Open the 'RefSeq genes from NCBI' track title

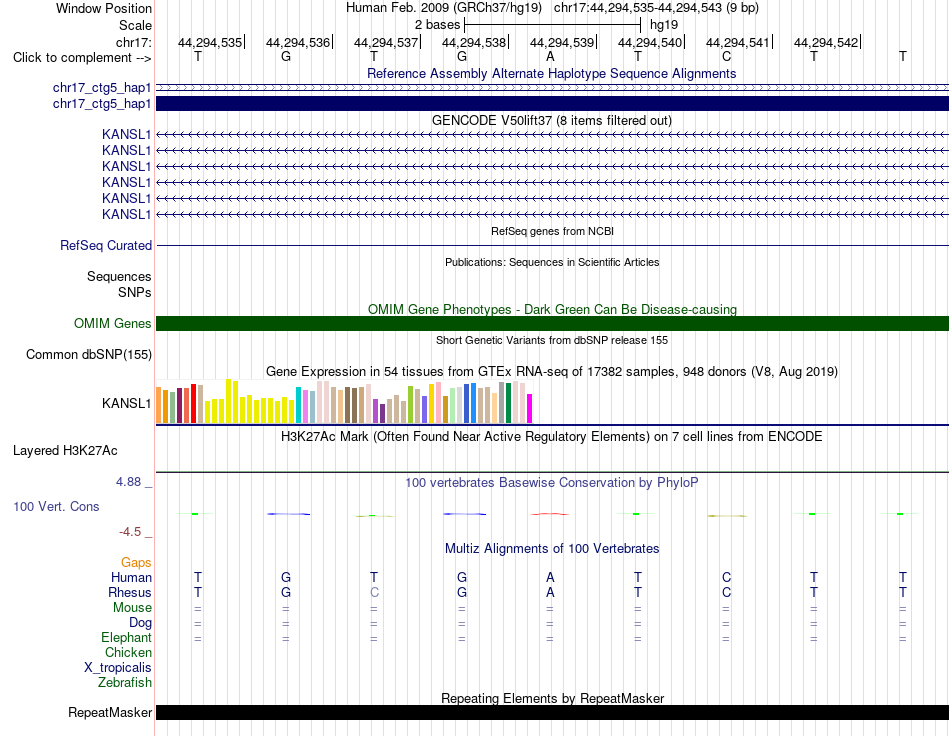tap(552, 231)
